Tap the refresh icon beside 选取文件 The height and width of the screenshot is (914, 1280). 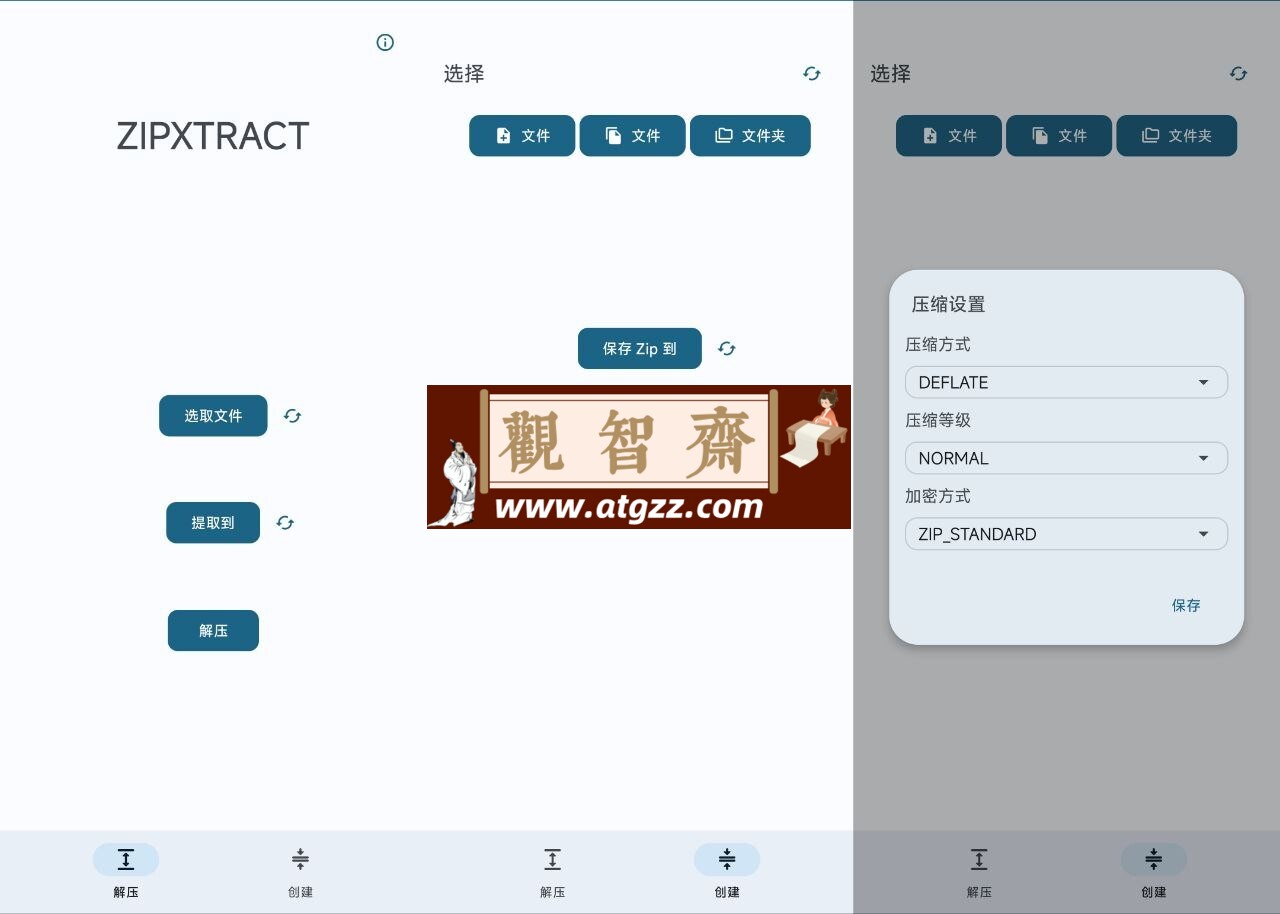(292, 416)
